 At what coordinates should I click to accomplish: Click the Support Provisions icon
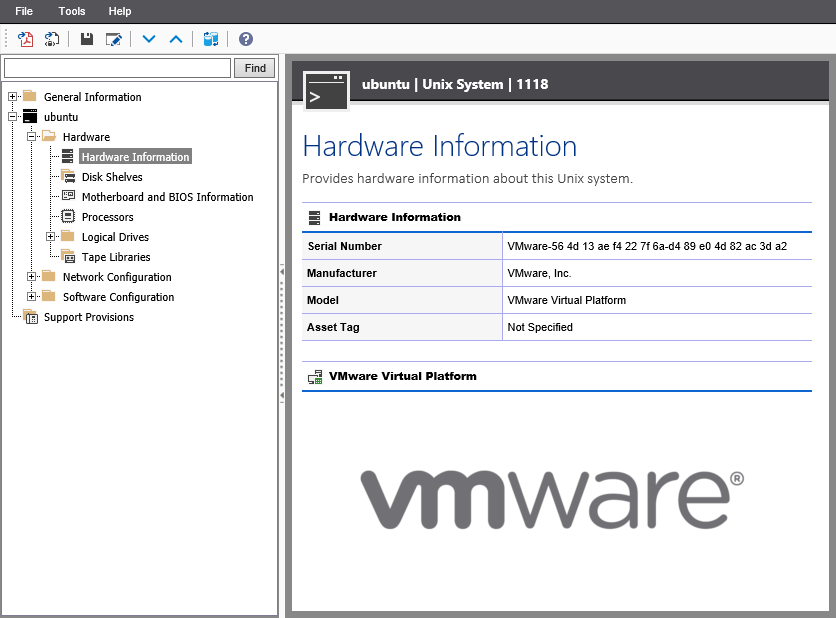tap(30, 317)
